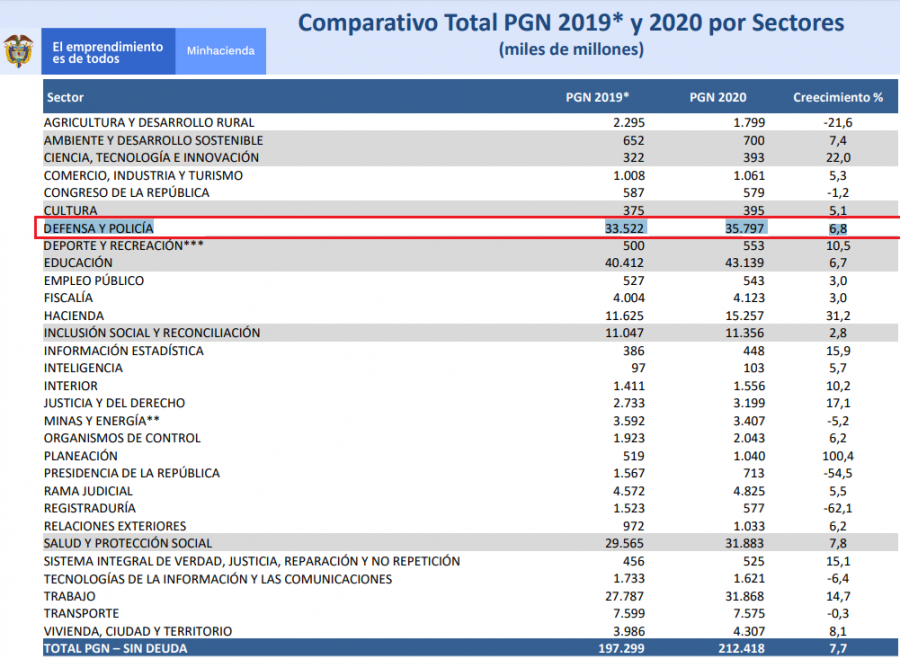900x659 pixels.
Task: Click the -21,6 growth for Agricultura
Action: click(x=838, y=122)
